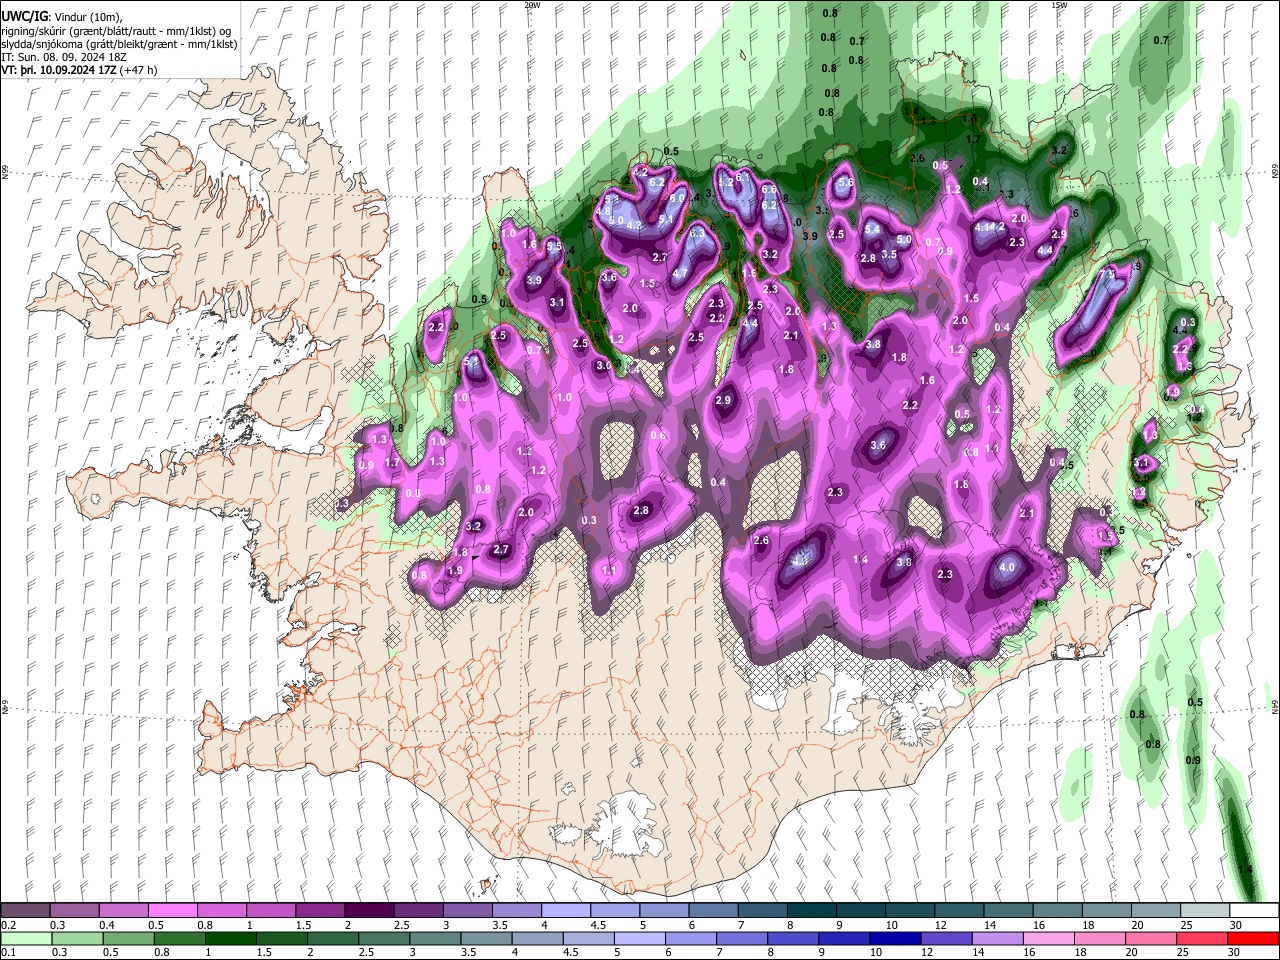This screenshot has width=1280, height=960.
Task: Select the '6.6' snowfall value on the map
Action: pos(769,189)
